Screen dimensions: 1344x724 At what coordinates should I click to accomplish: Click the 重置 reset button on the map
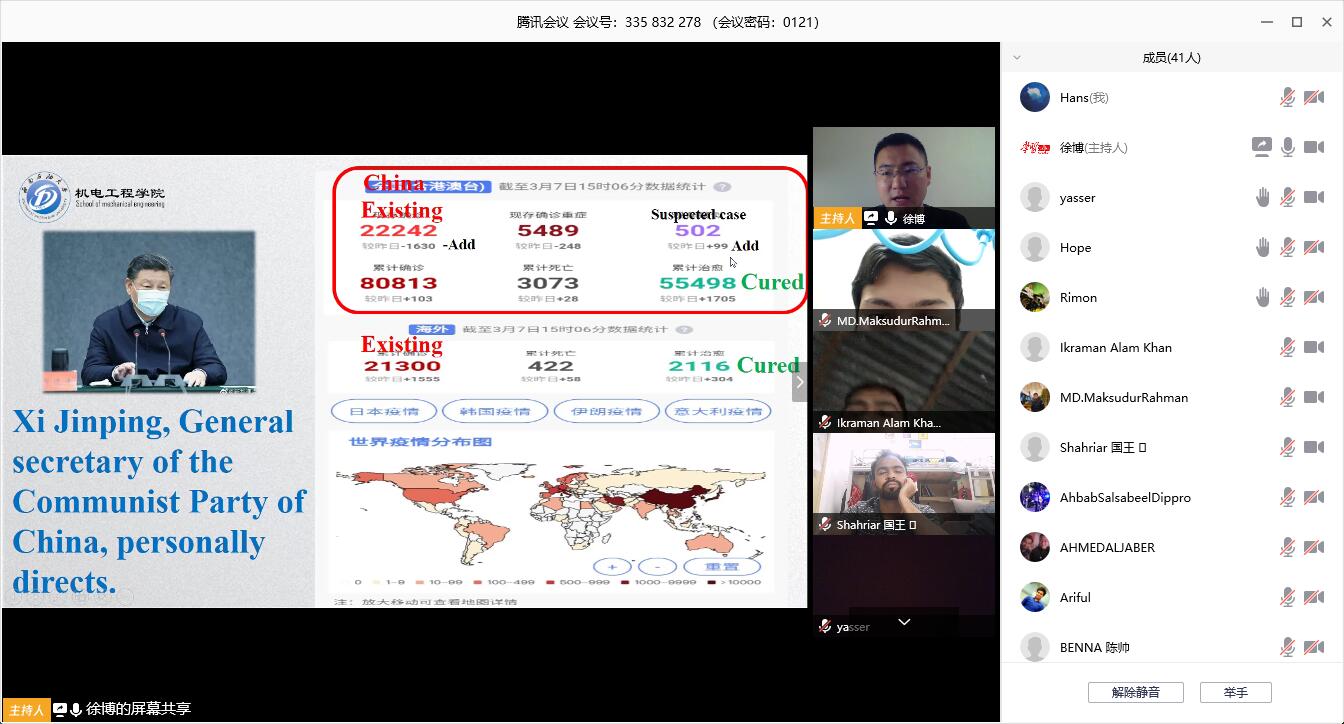[722, 567]
